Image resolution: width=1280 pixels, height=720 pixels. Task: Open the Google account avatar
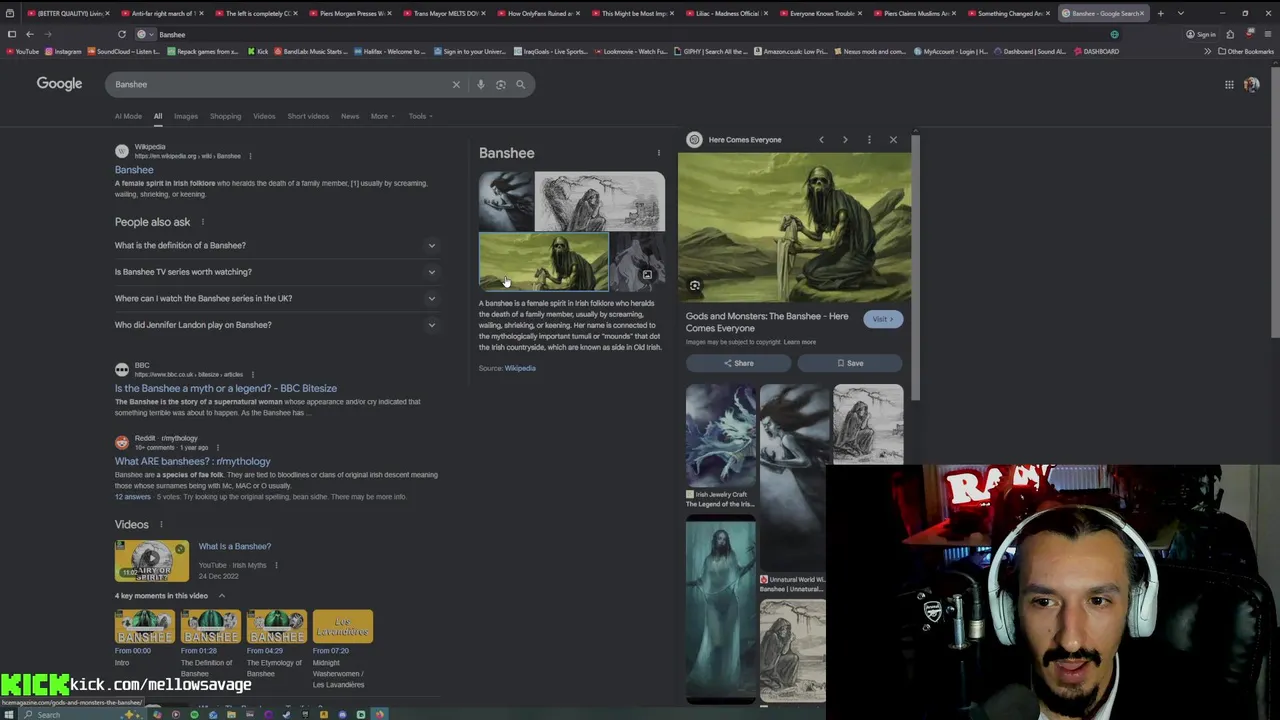[x=1251, y=84]
